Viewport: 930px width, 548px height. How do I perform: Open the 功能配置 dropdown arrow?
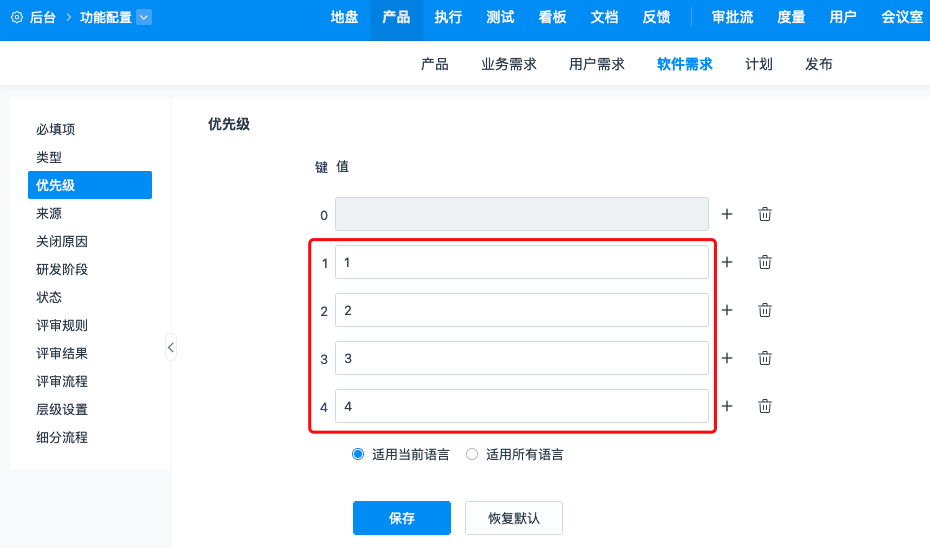tap(144, 17)
